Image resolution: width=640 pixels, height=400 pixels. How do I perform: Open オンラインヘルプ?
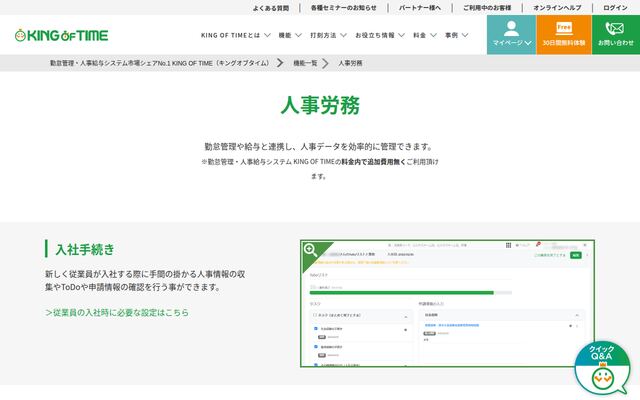pos(557,8)
